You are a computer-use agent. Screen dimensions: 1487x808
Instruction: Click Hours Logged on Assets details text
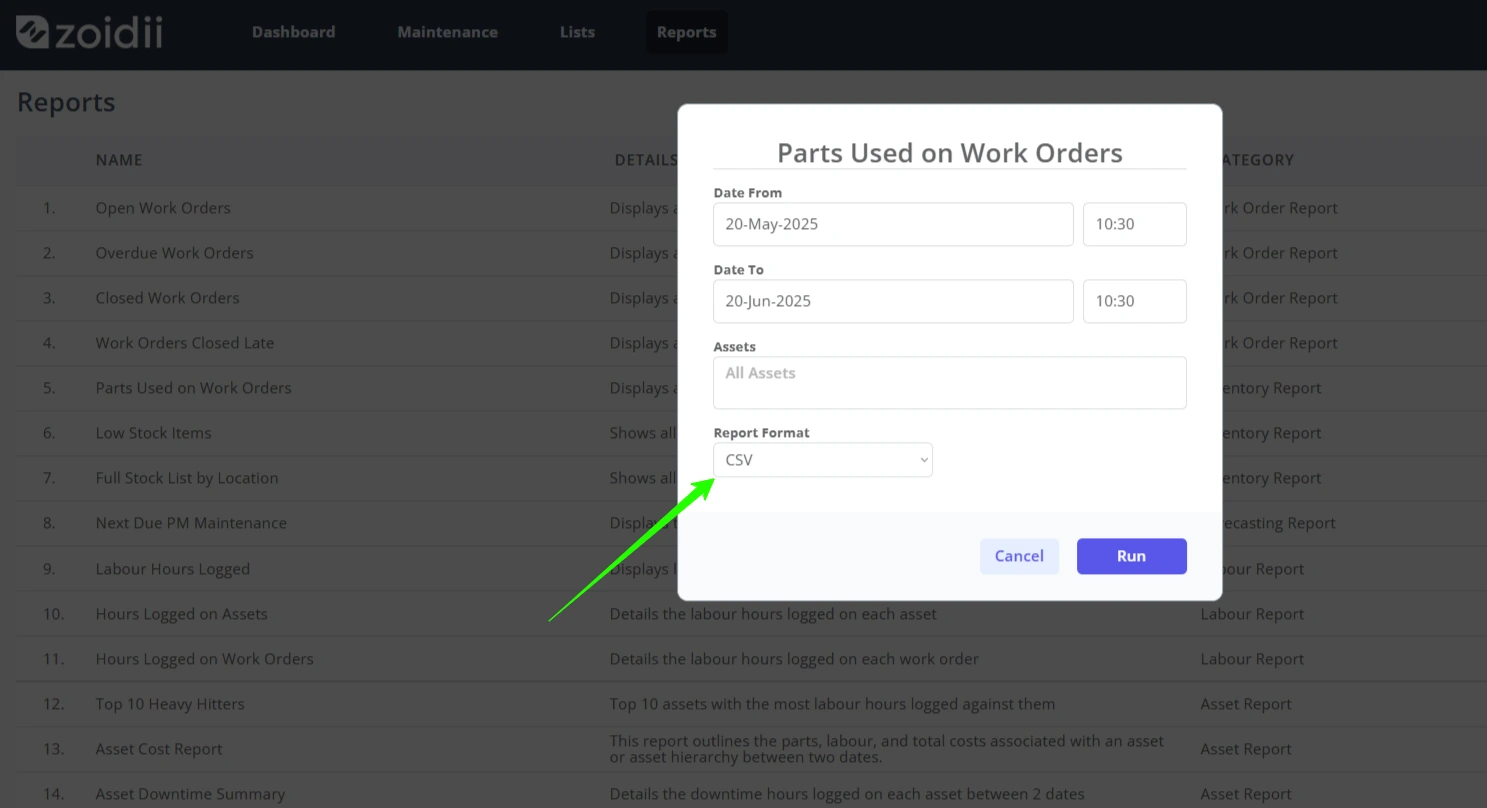click(x=773, y=614)
